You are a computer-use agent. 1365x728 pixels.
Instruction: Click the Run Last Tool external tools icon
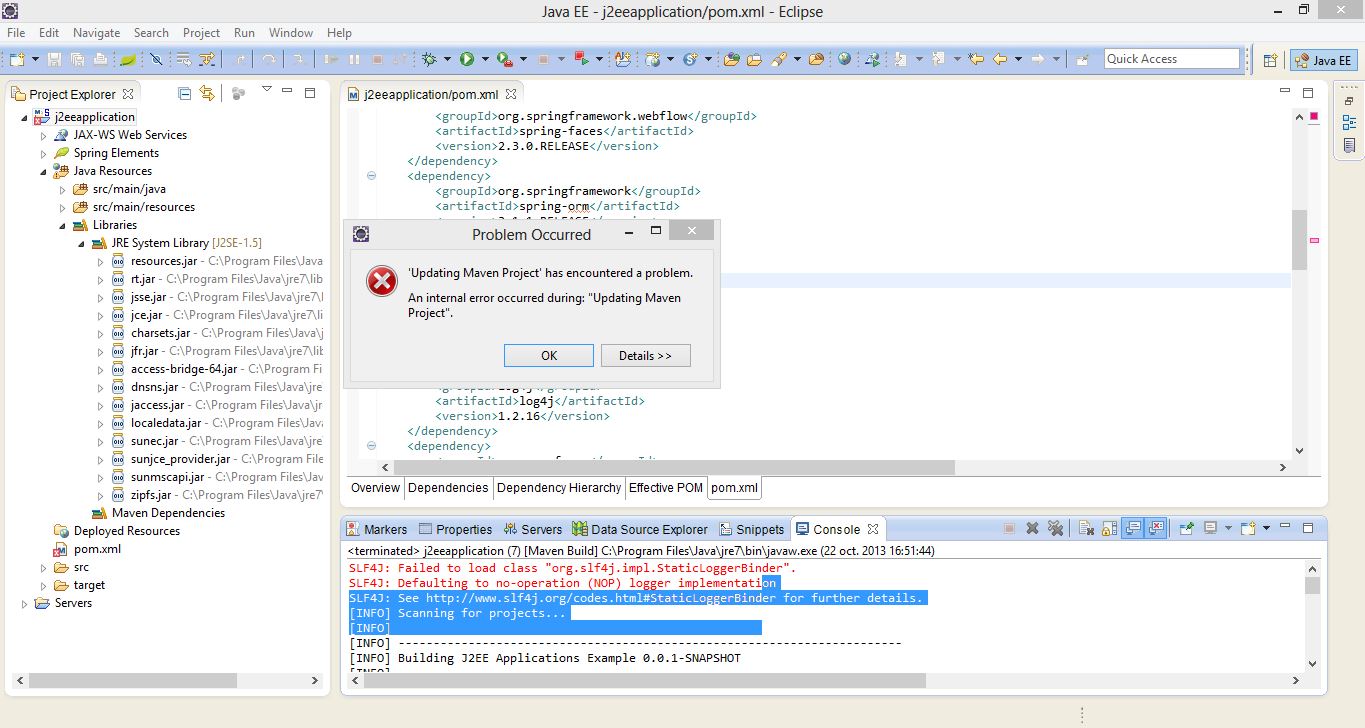pyautogui.click(x=503, y=59)
